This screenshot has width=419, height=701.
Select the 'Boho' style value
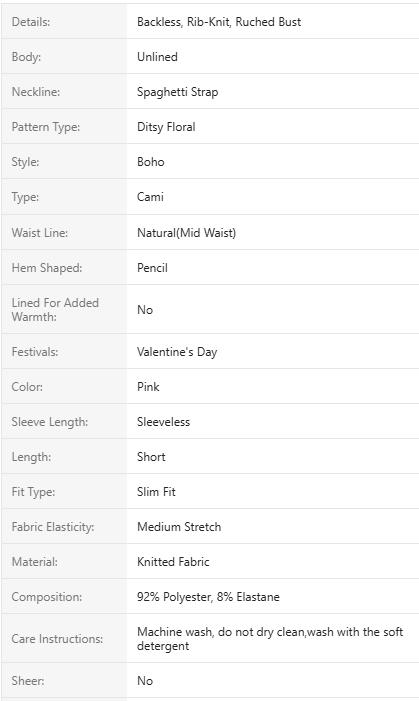click(x=150, y=162)
